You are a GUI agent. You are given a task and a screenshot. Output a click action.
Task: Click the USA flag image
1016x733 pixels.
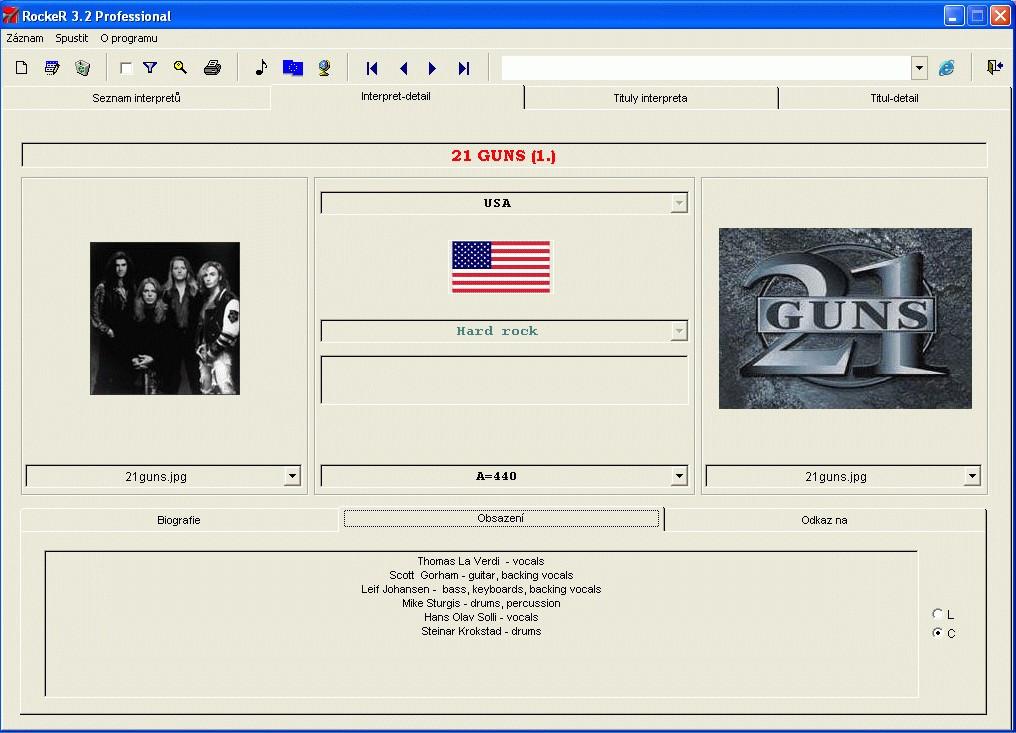pyautogui.click(x=501, y=267)
